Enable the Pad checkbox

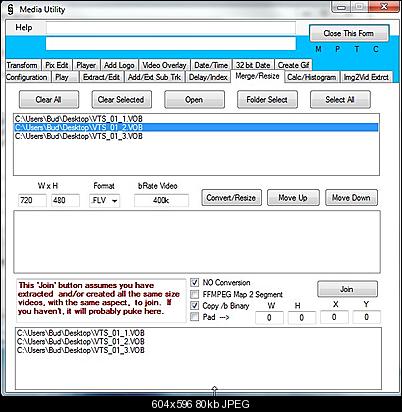pyautogui.click(x=195, y=317)
